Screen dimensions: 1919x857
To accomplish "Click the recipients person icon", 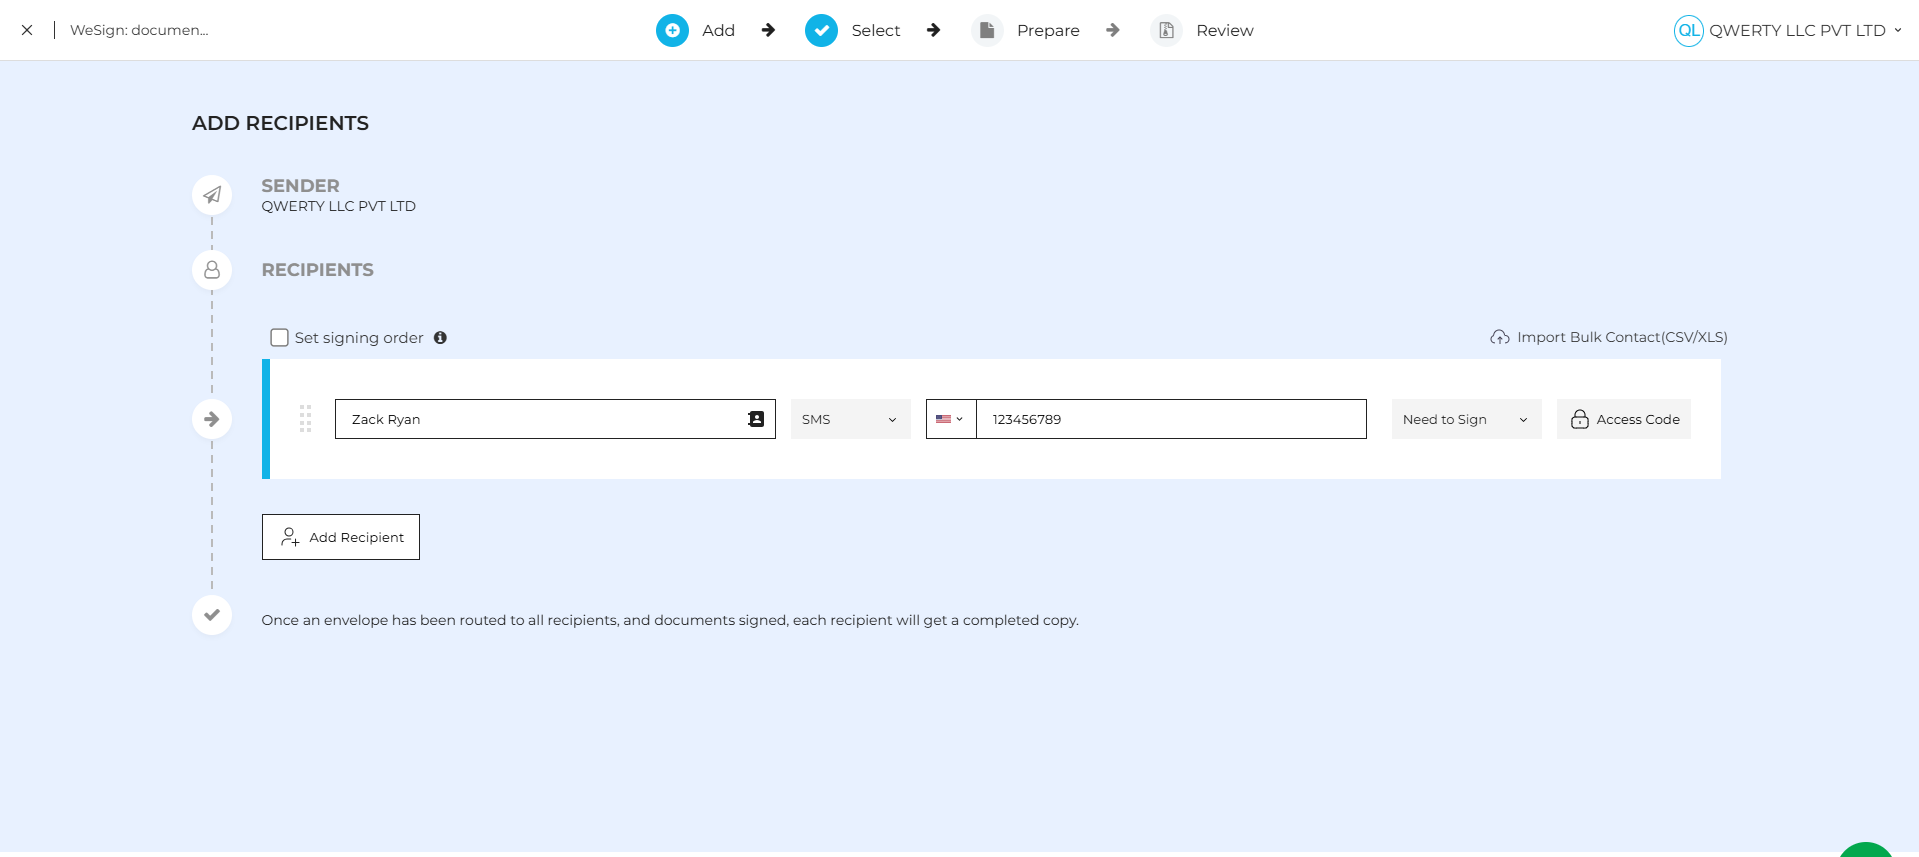I will pos(212,270).
